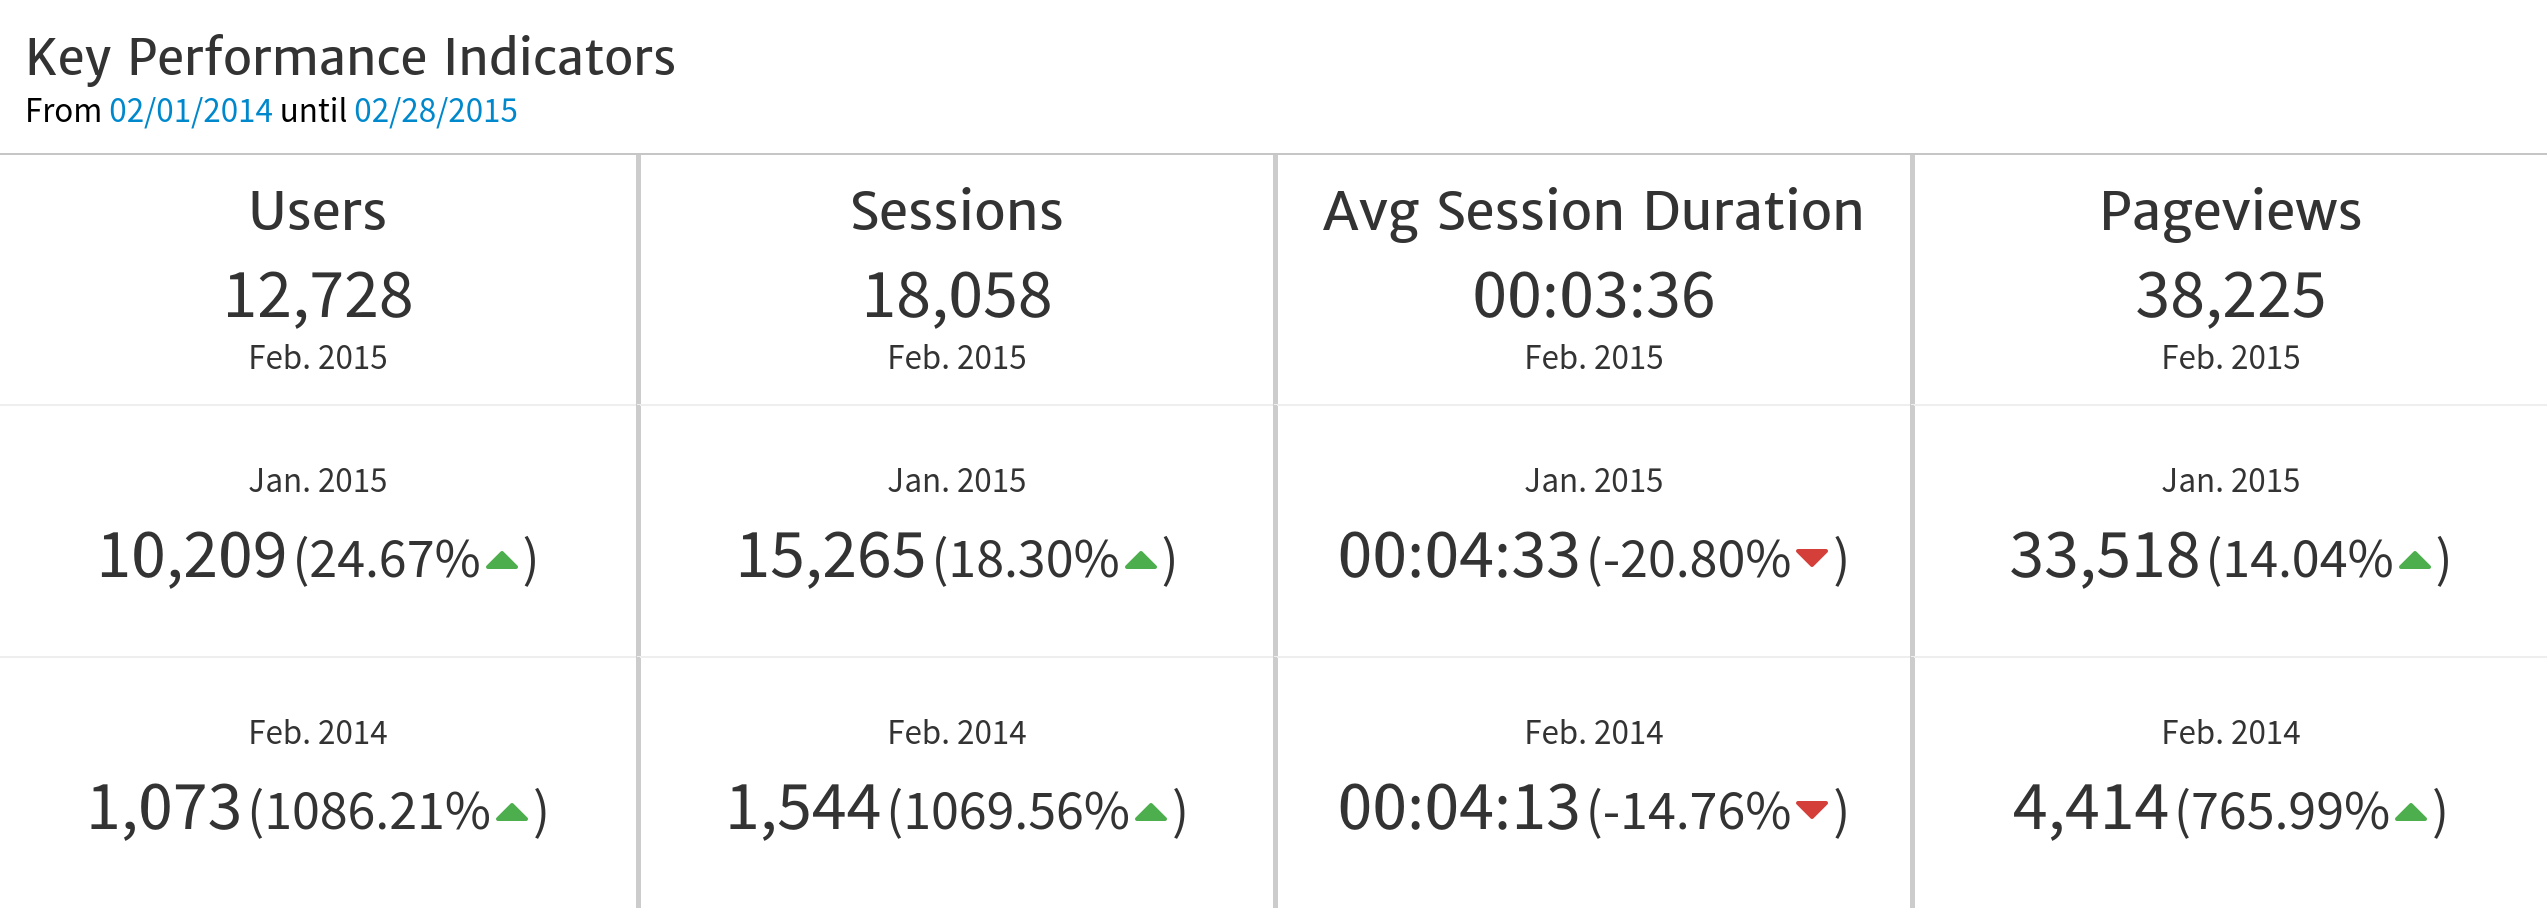Click green up arrow beside Sessions 18.30%
Viewport: 2547px width, 908px height.
pos(1141,561)
